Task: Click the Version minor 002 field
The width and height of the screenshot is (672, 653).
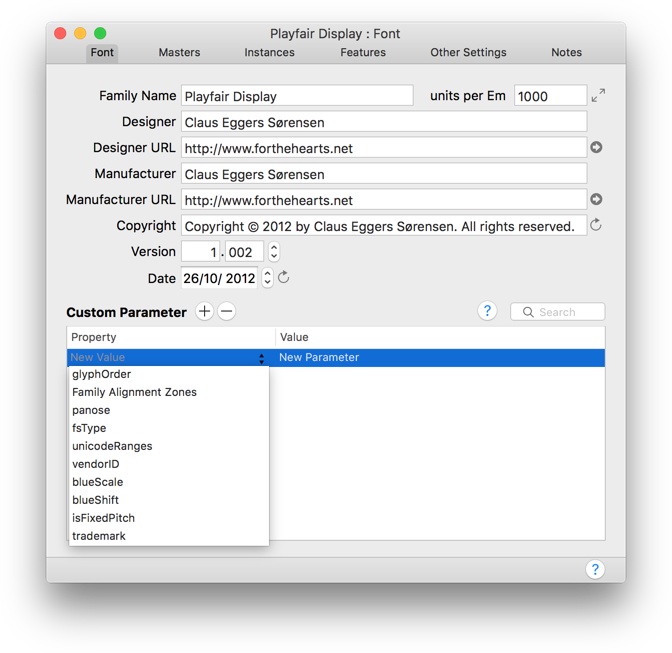Action: tap(244, 252)
